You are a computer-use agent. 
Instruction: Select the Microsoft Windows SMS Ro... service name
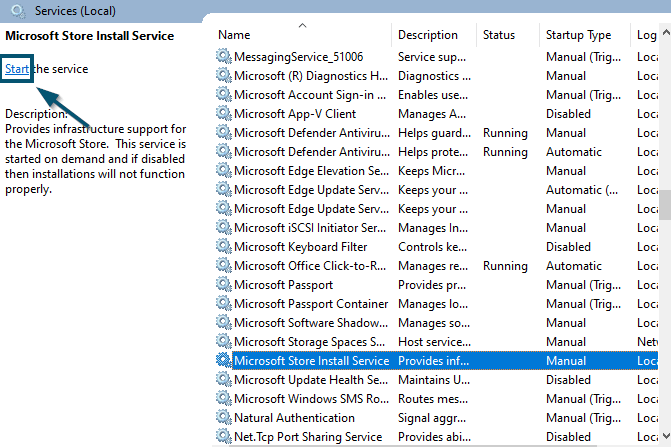[312, 399]
